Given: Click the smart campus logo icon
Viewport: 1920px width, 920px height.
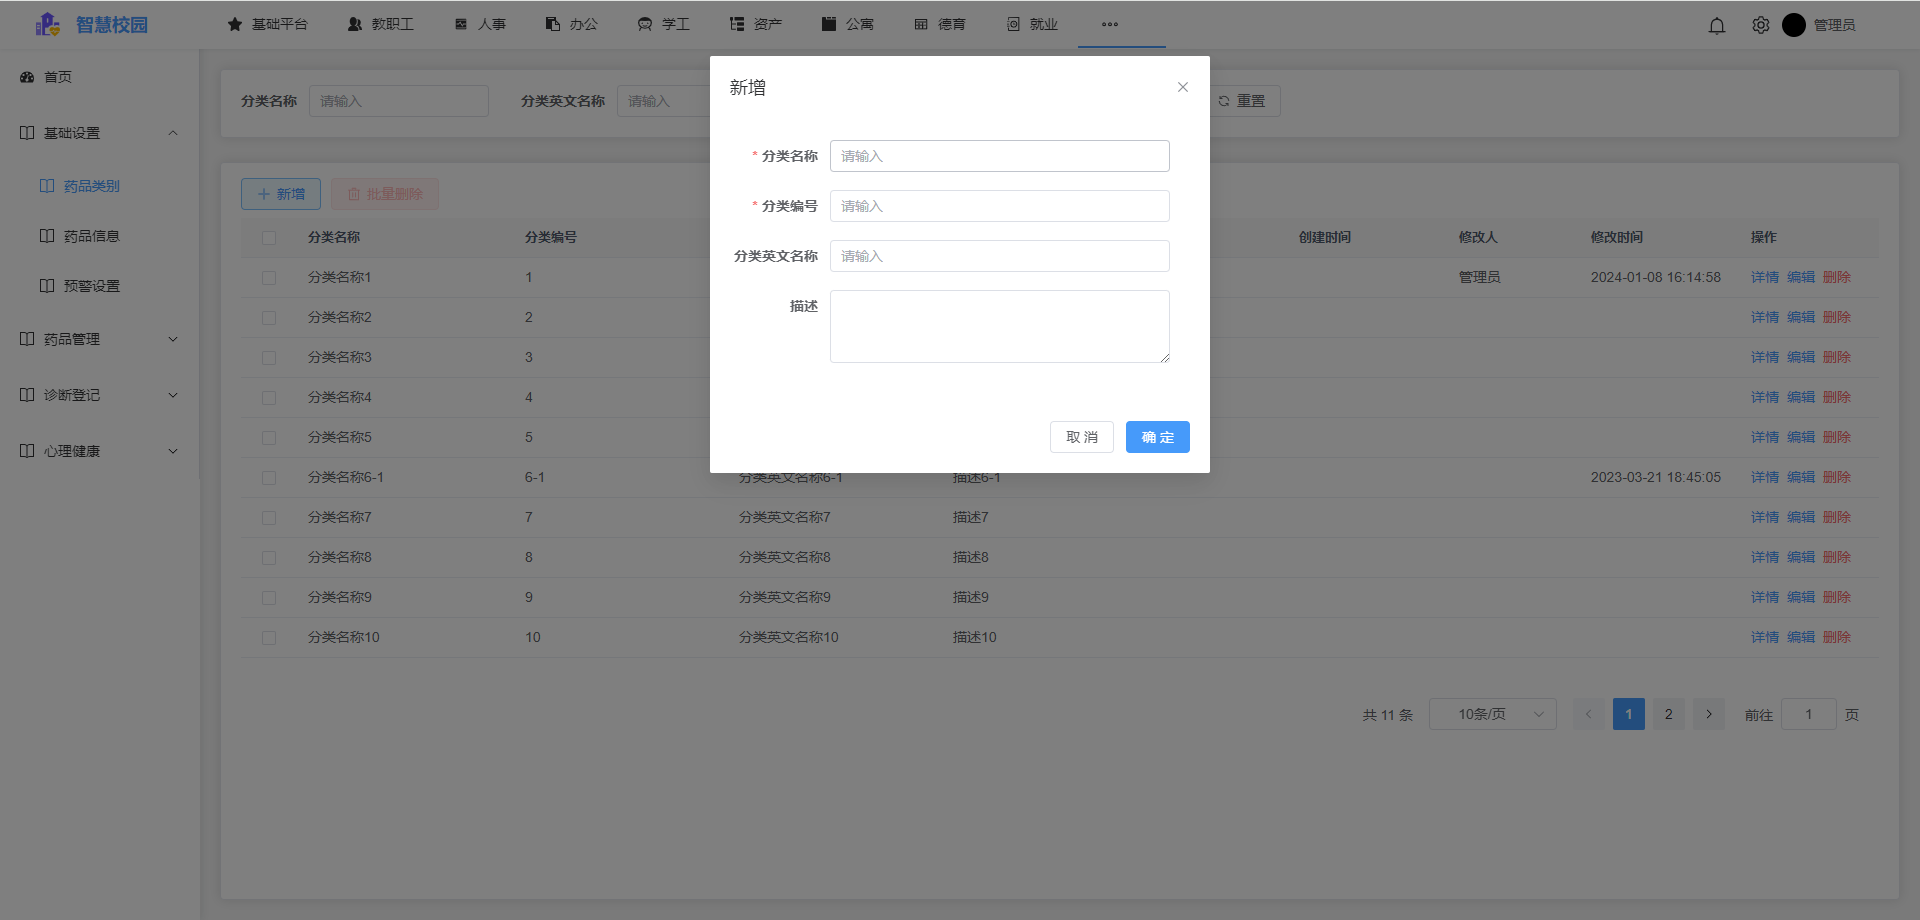Looking at the screenshot, I should click(47, 25).
